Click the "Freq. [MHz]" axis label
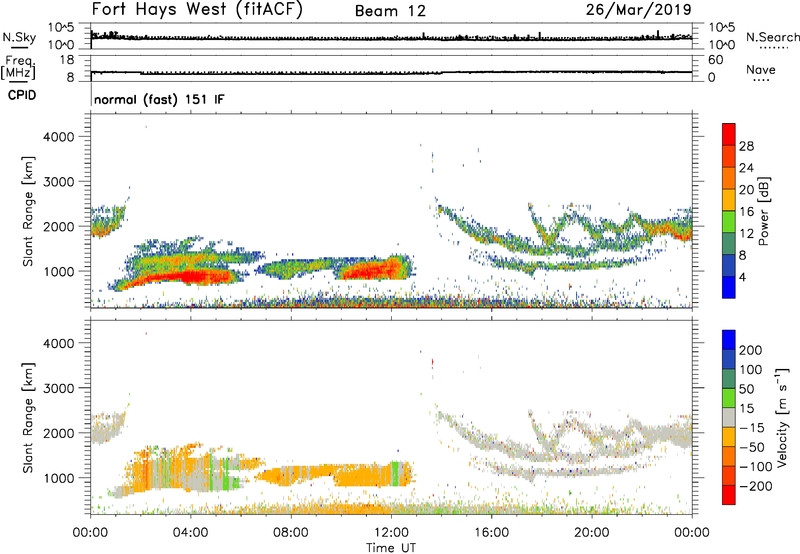 (x=19, y=67)
